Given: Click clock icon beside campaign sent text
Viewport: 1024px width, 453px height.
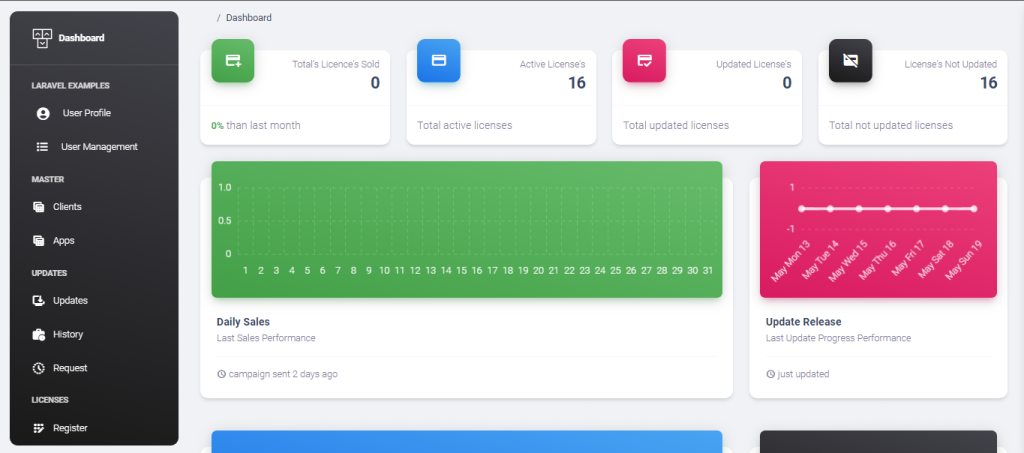Looking at the screenshot, I should pyautogui.click(x=221, y=375).
